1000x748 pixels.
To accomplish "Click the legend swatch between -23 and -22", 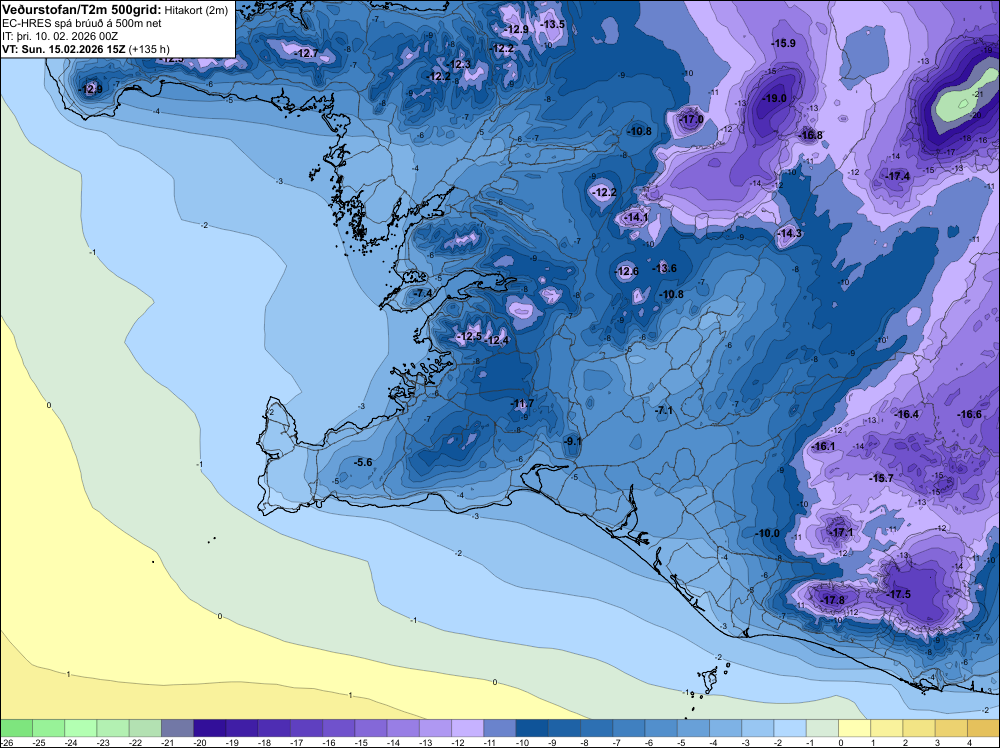I will 113,728.
